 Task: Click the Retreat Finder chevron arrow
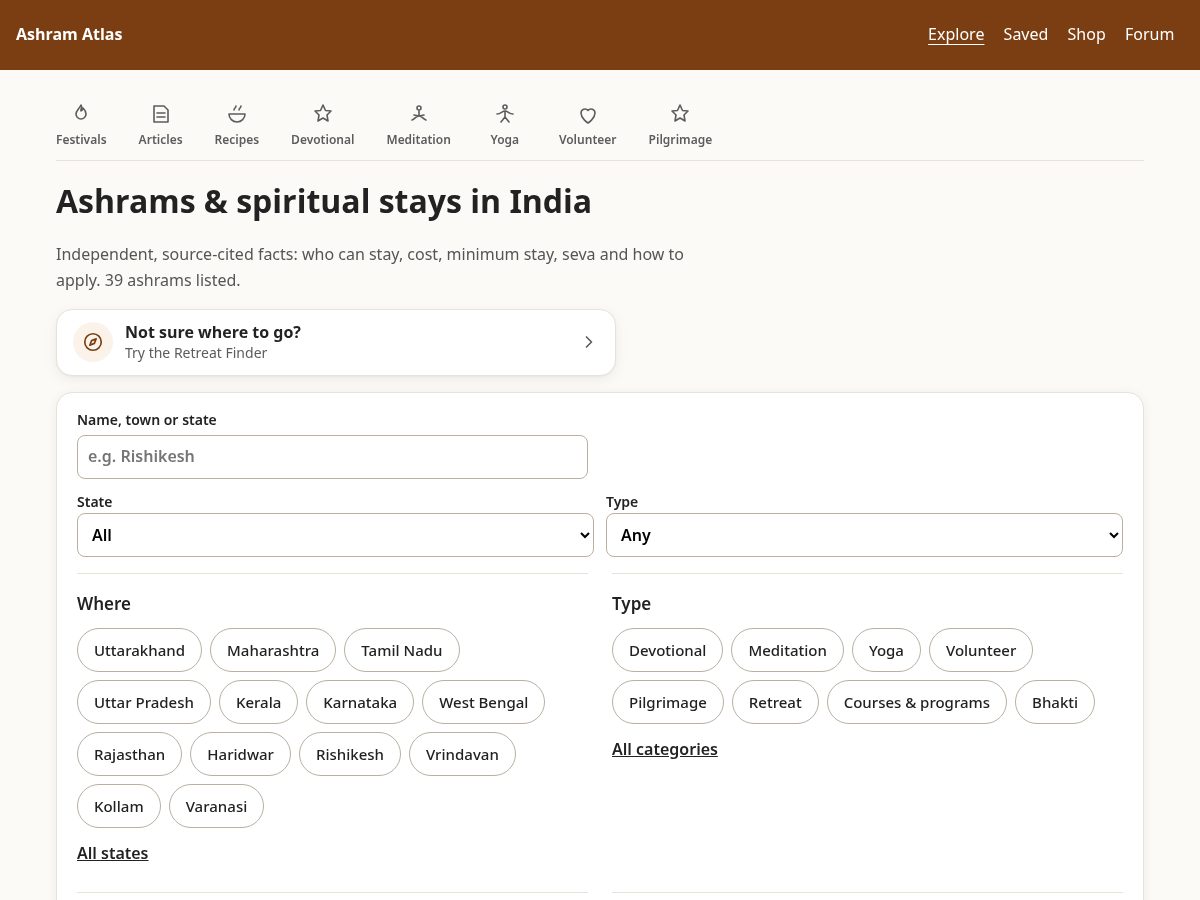[588, 342]
